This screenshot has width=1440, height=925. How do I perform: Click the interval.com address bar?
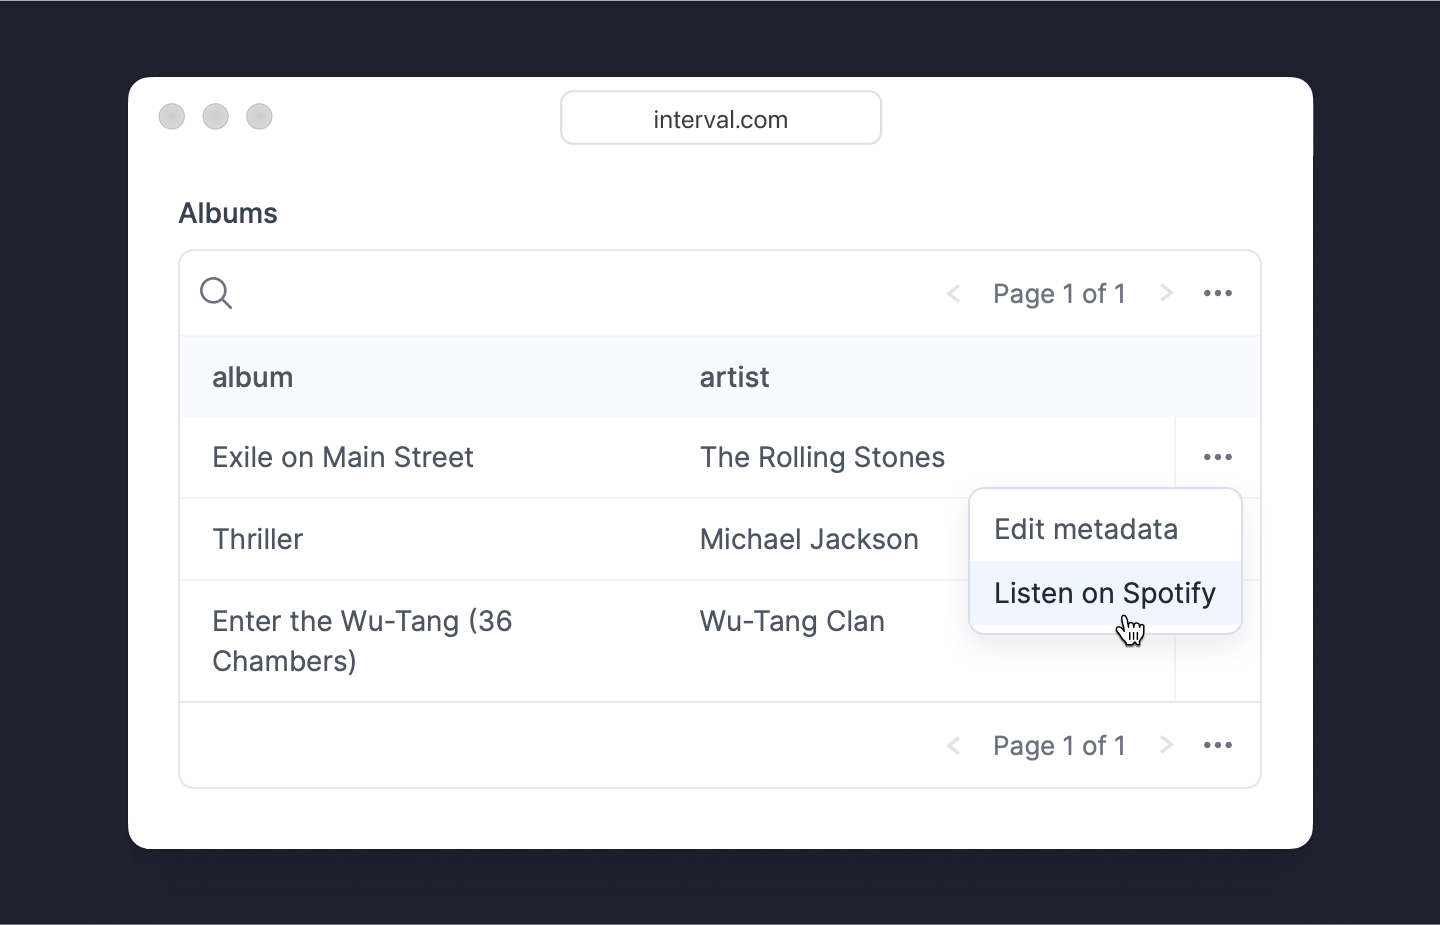click(x=720, y=119)
